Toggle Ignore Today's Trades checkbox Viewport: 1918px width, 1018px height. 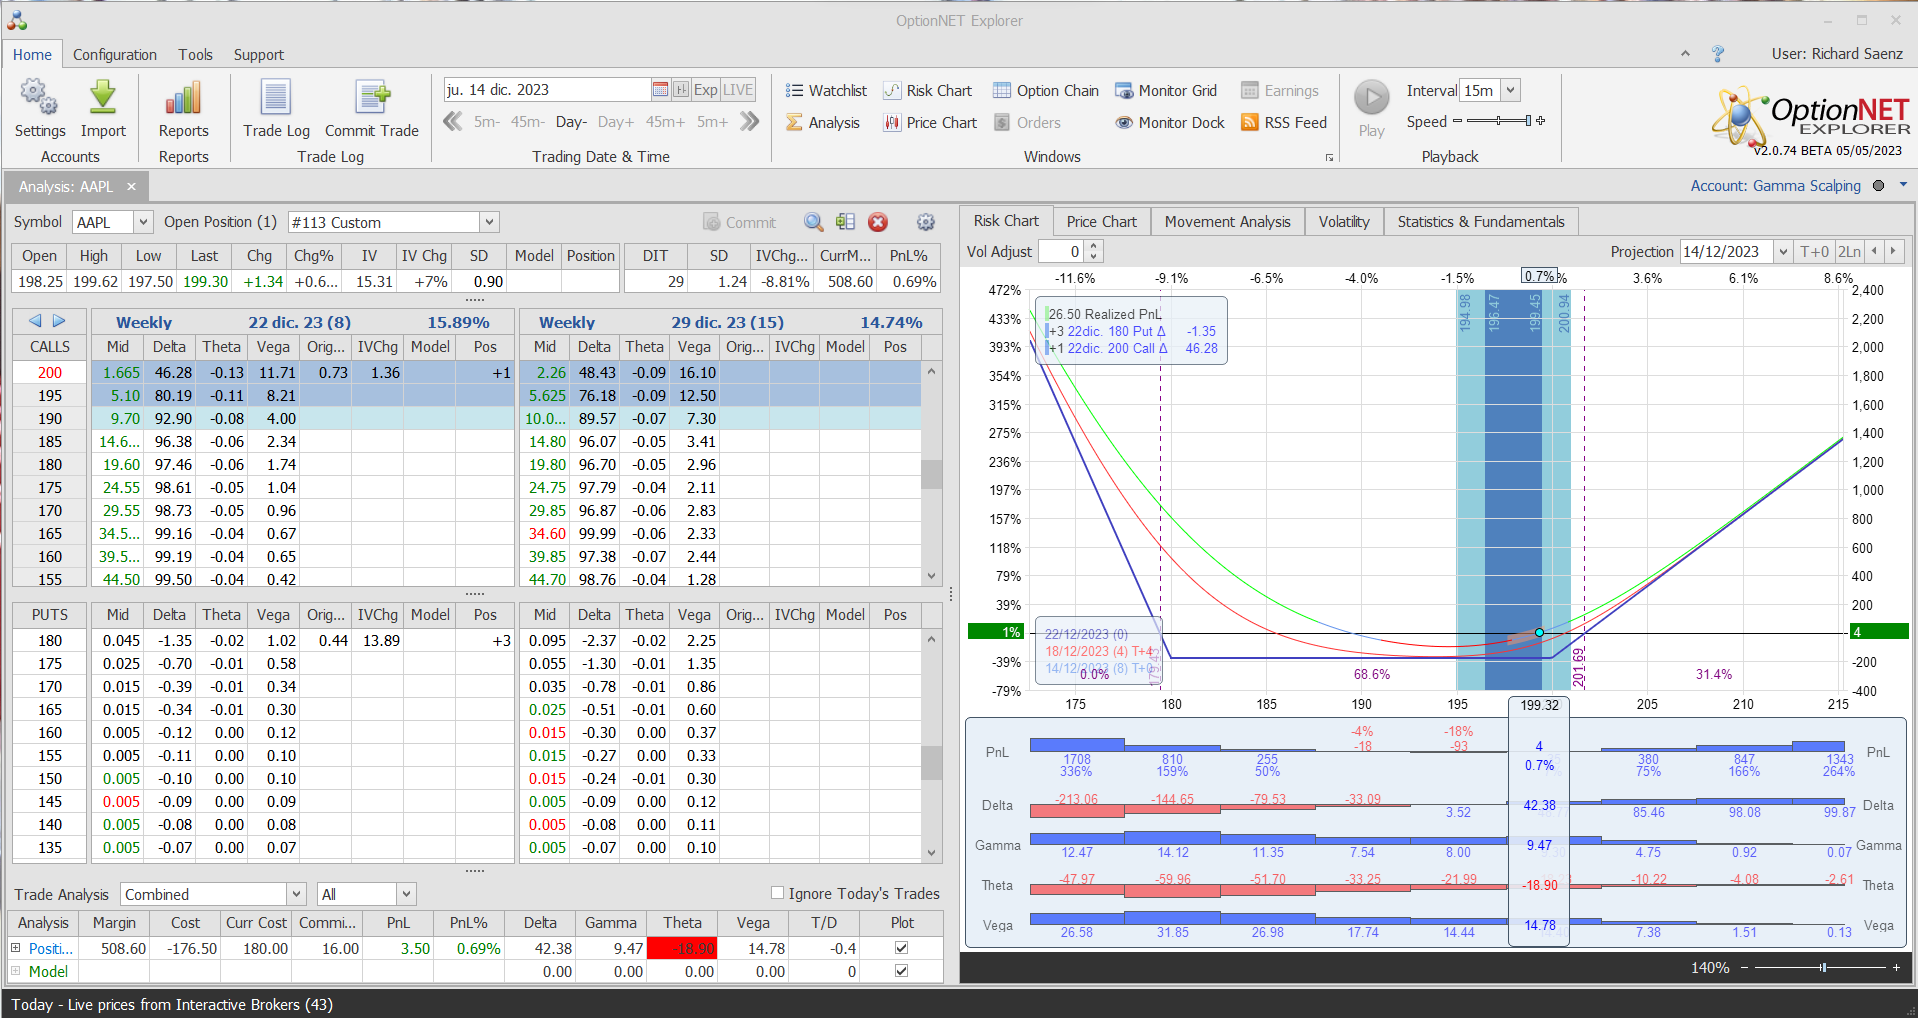pyautogui.click(x=777, y=893)
